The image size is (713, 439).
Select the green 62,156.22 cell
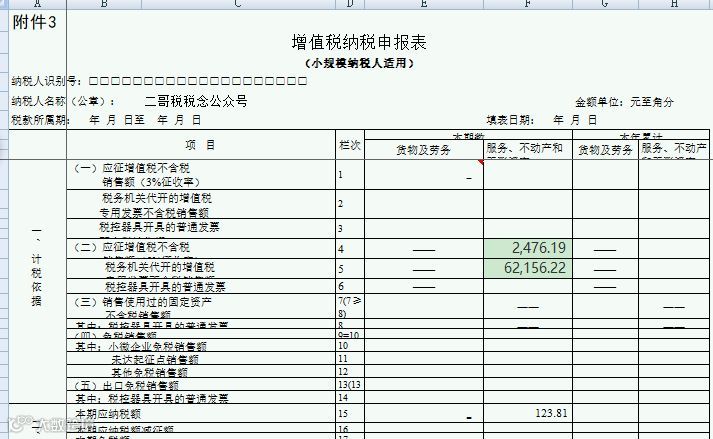(x=527, y=268)
